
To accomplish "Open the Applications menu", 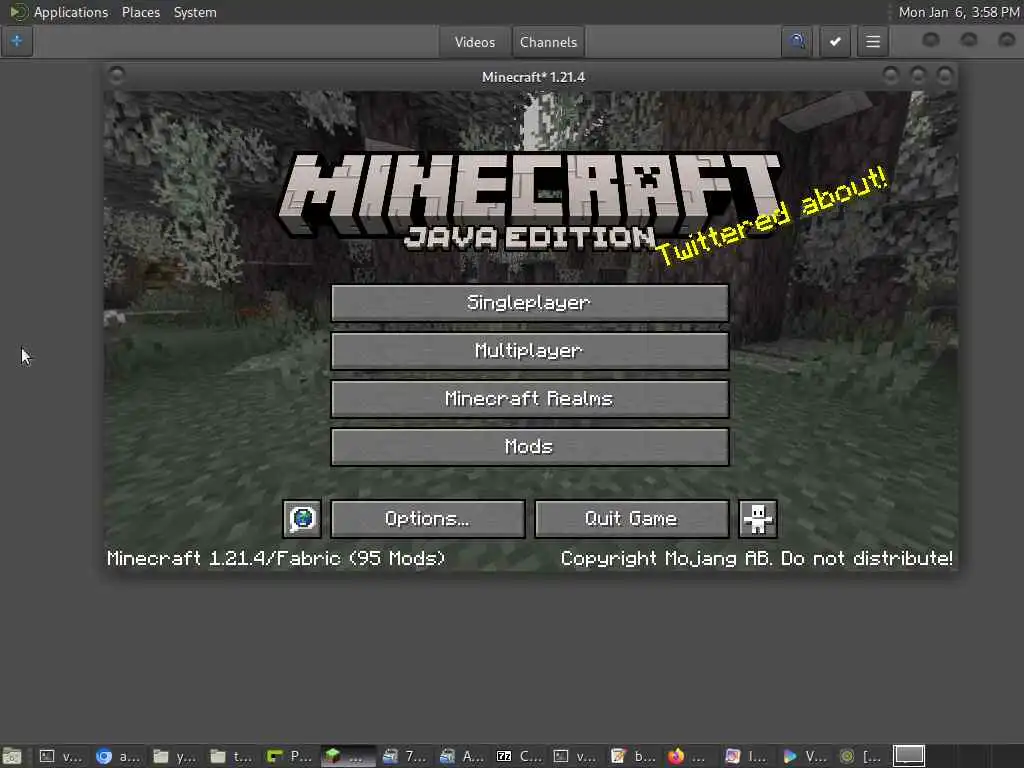I will tap(71, 12).
